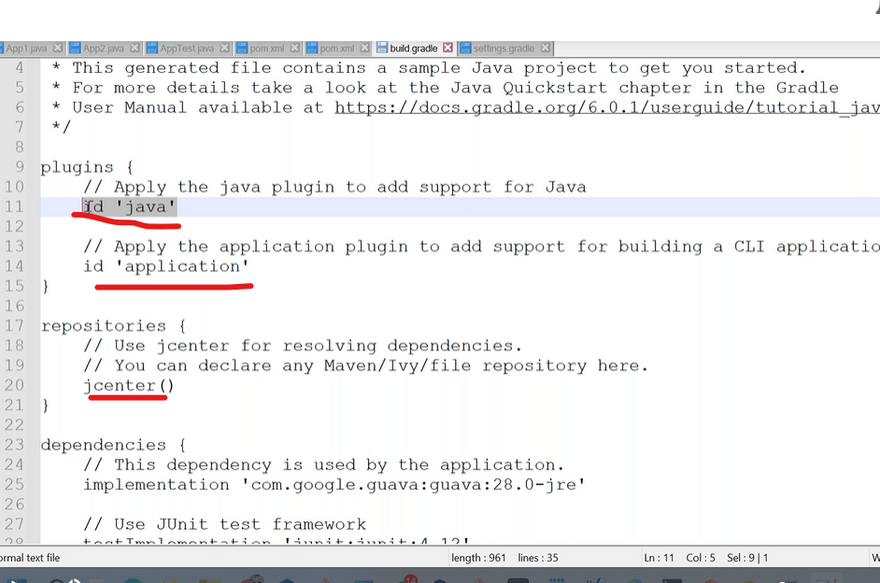
Task: Open the AppTest.java tab
Action: click(x=187, y=48)
